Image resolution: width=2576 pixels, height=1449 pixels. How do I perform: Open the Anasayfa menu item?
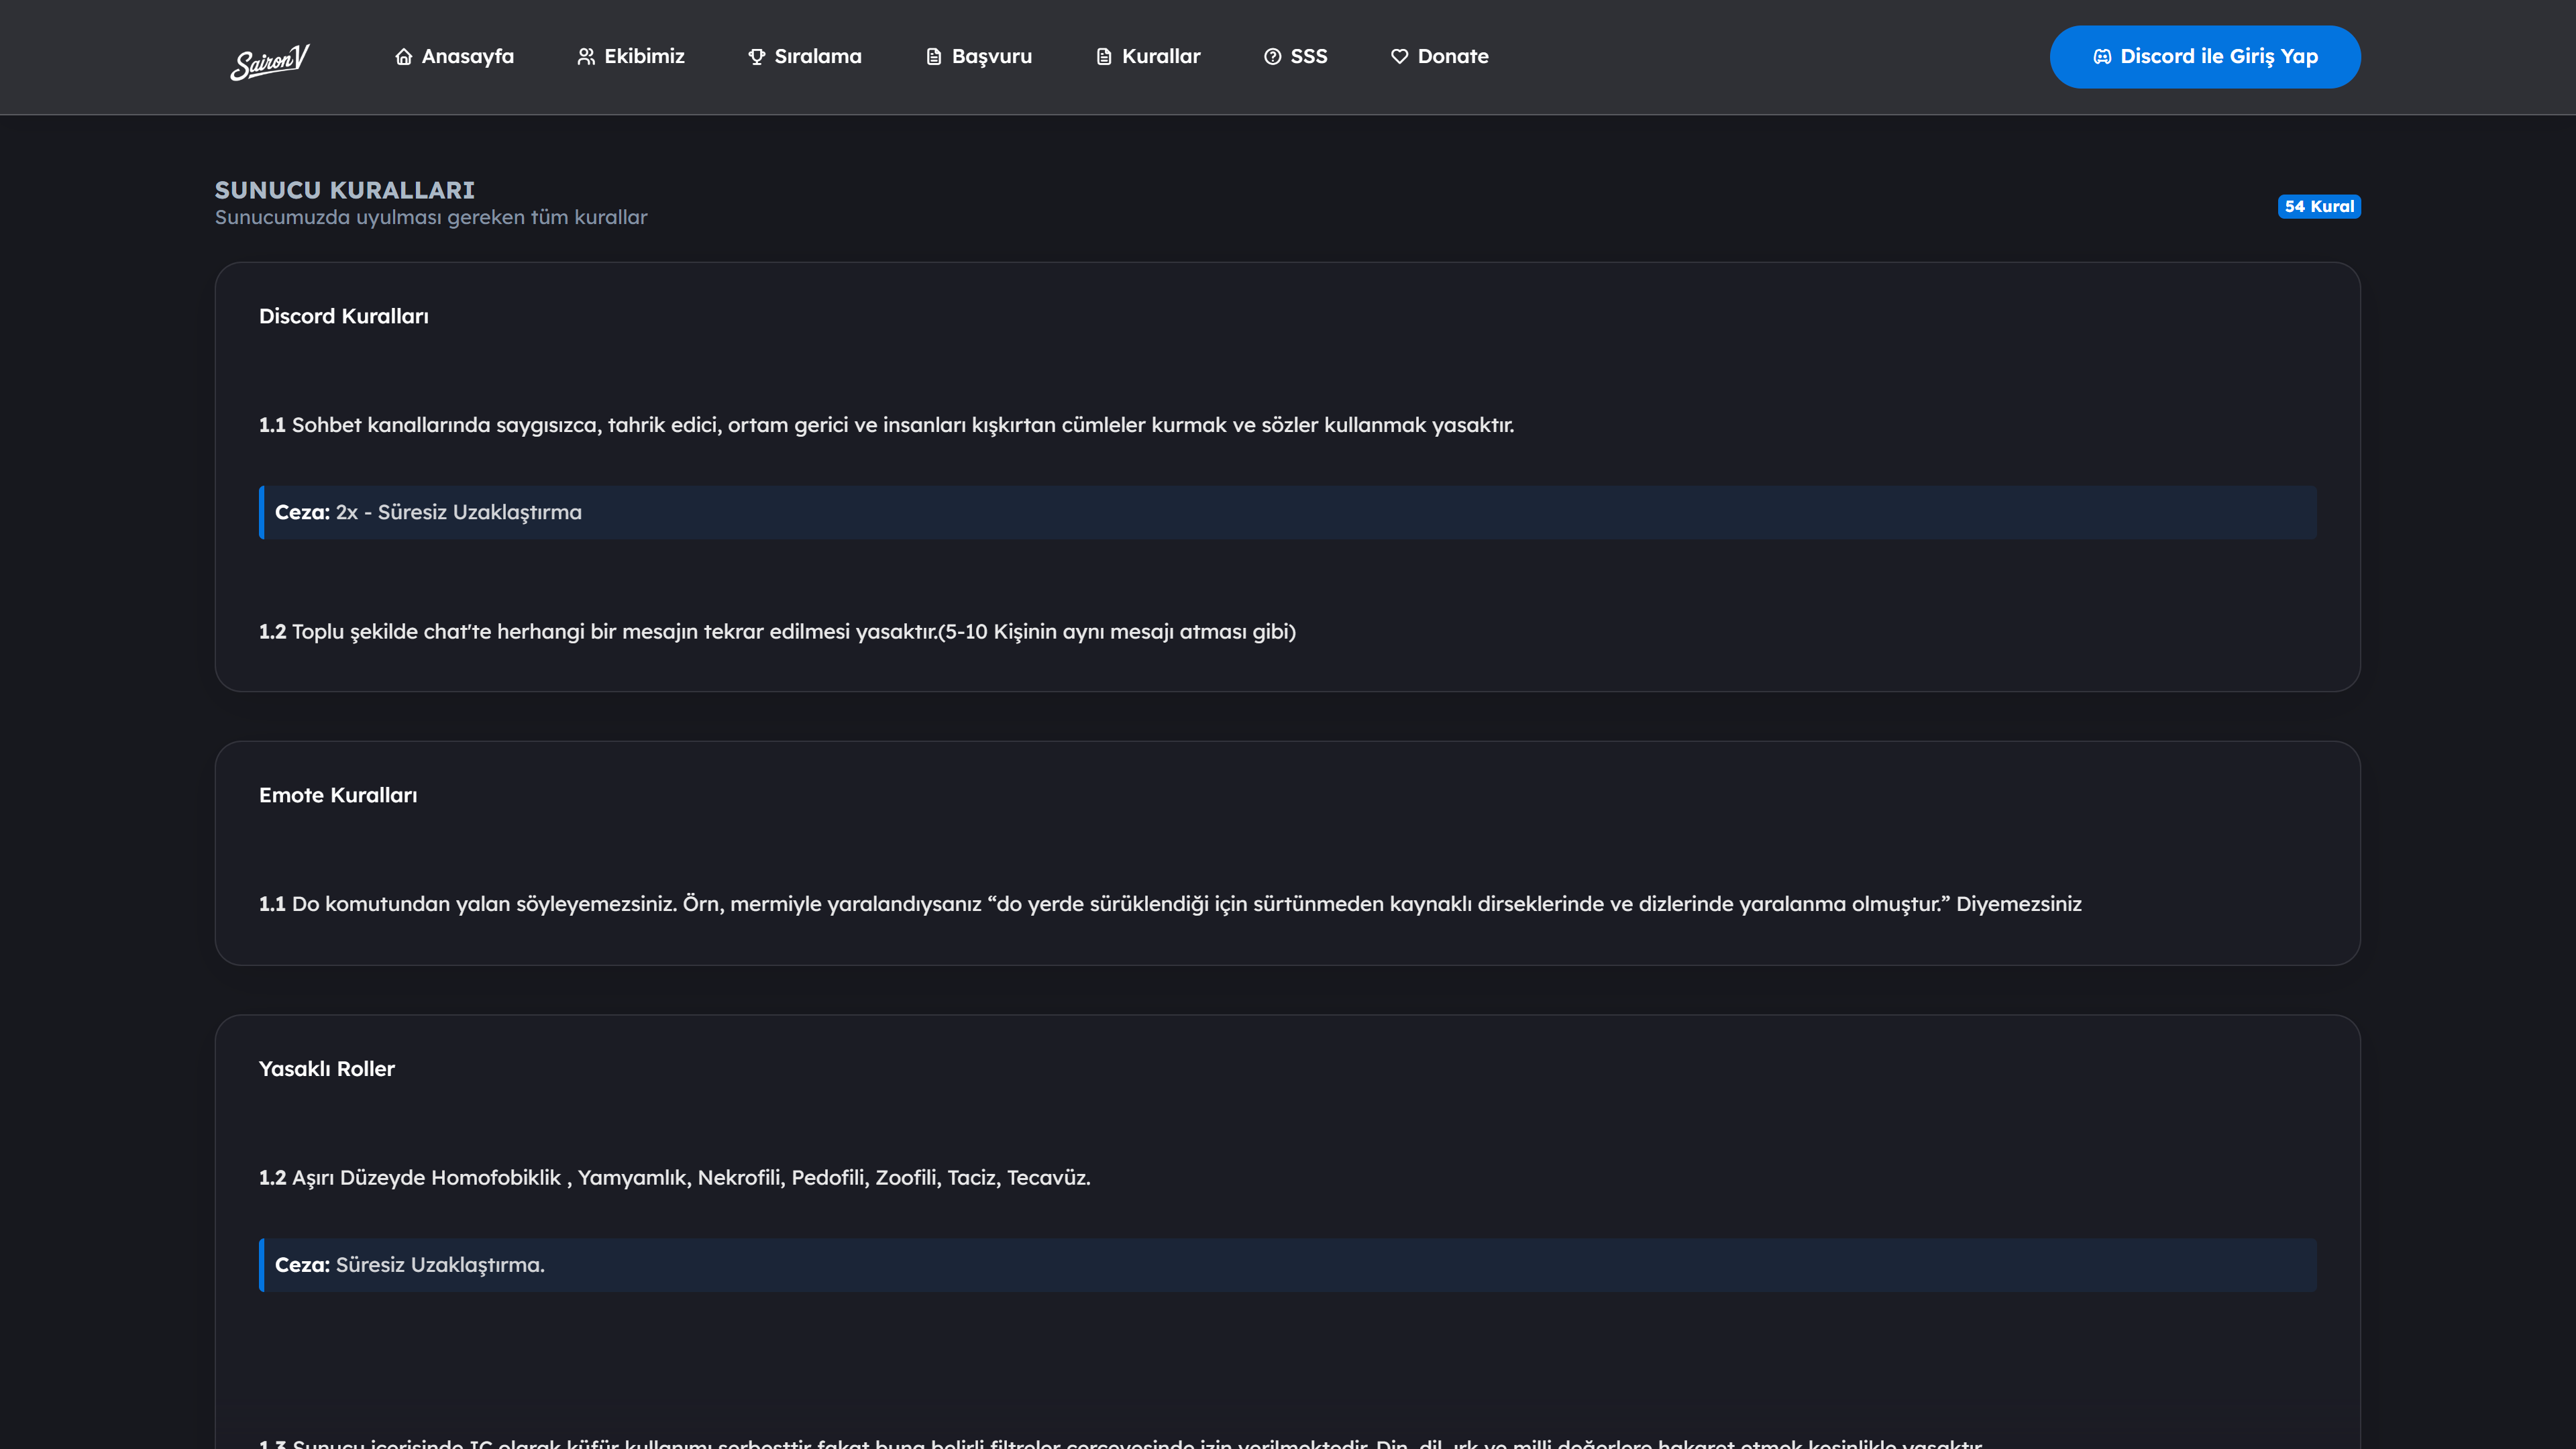(467, 57)
